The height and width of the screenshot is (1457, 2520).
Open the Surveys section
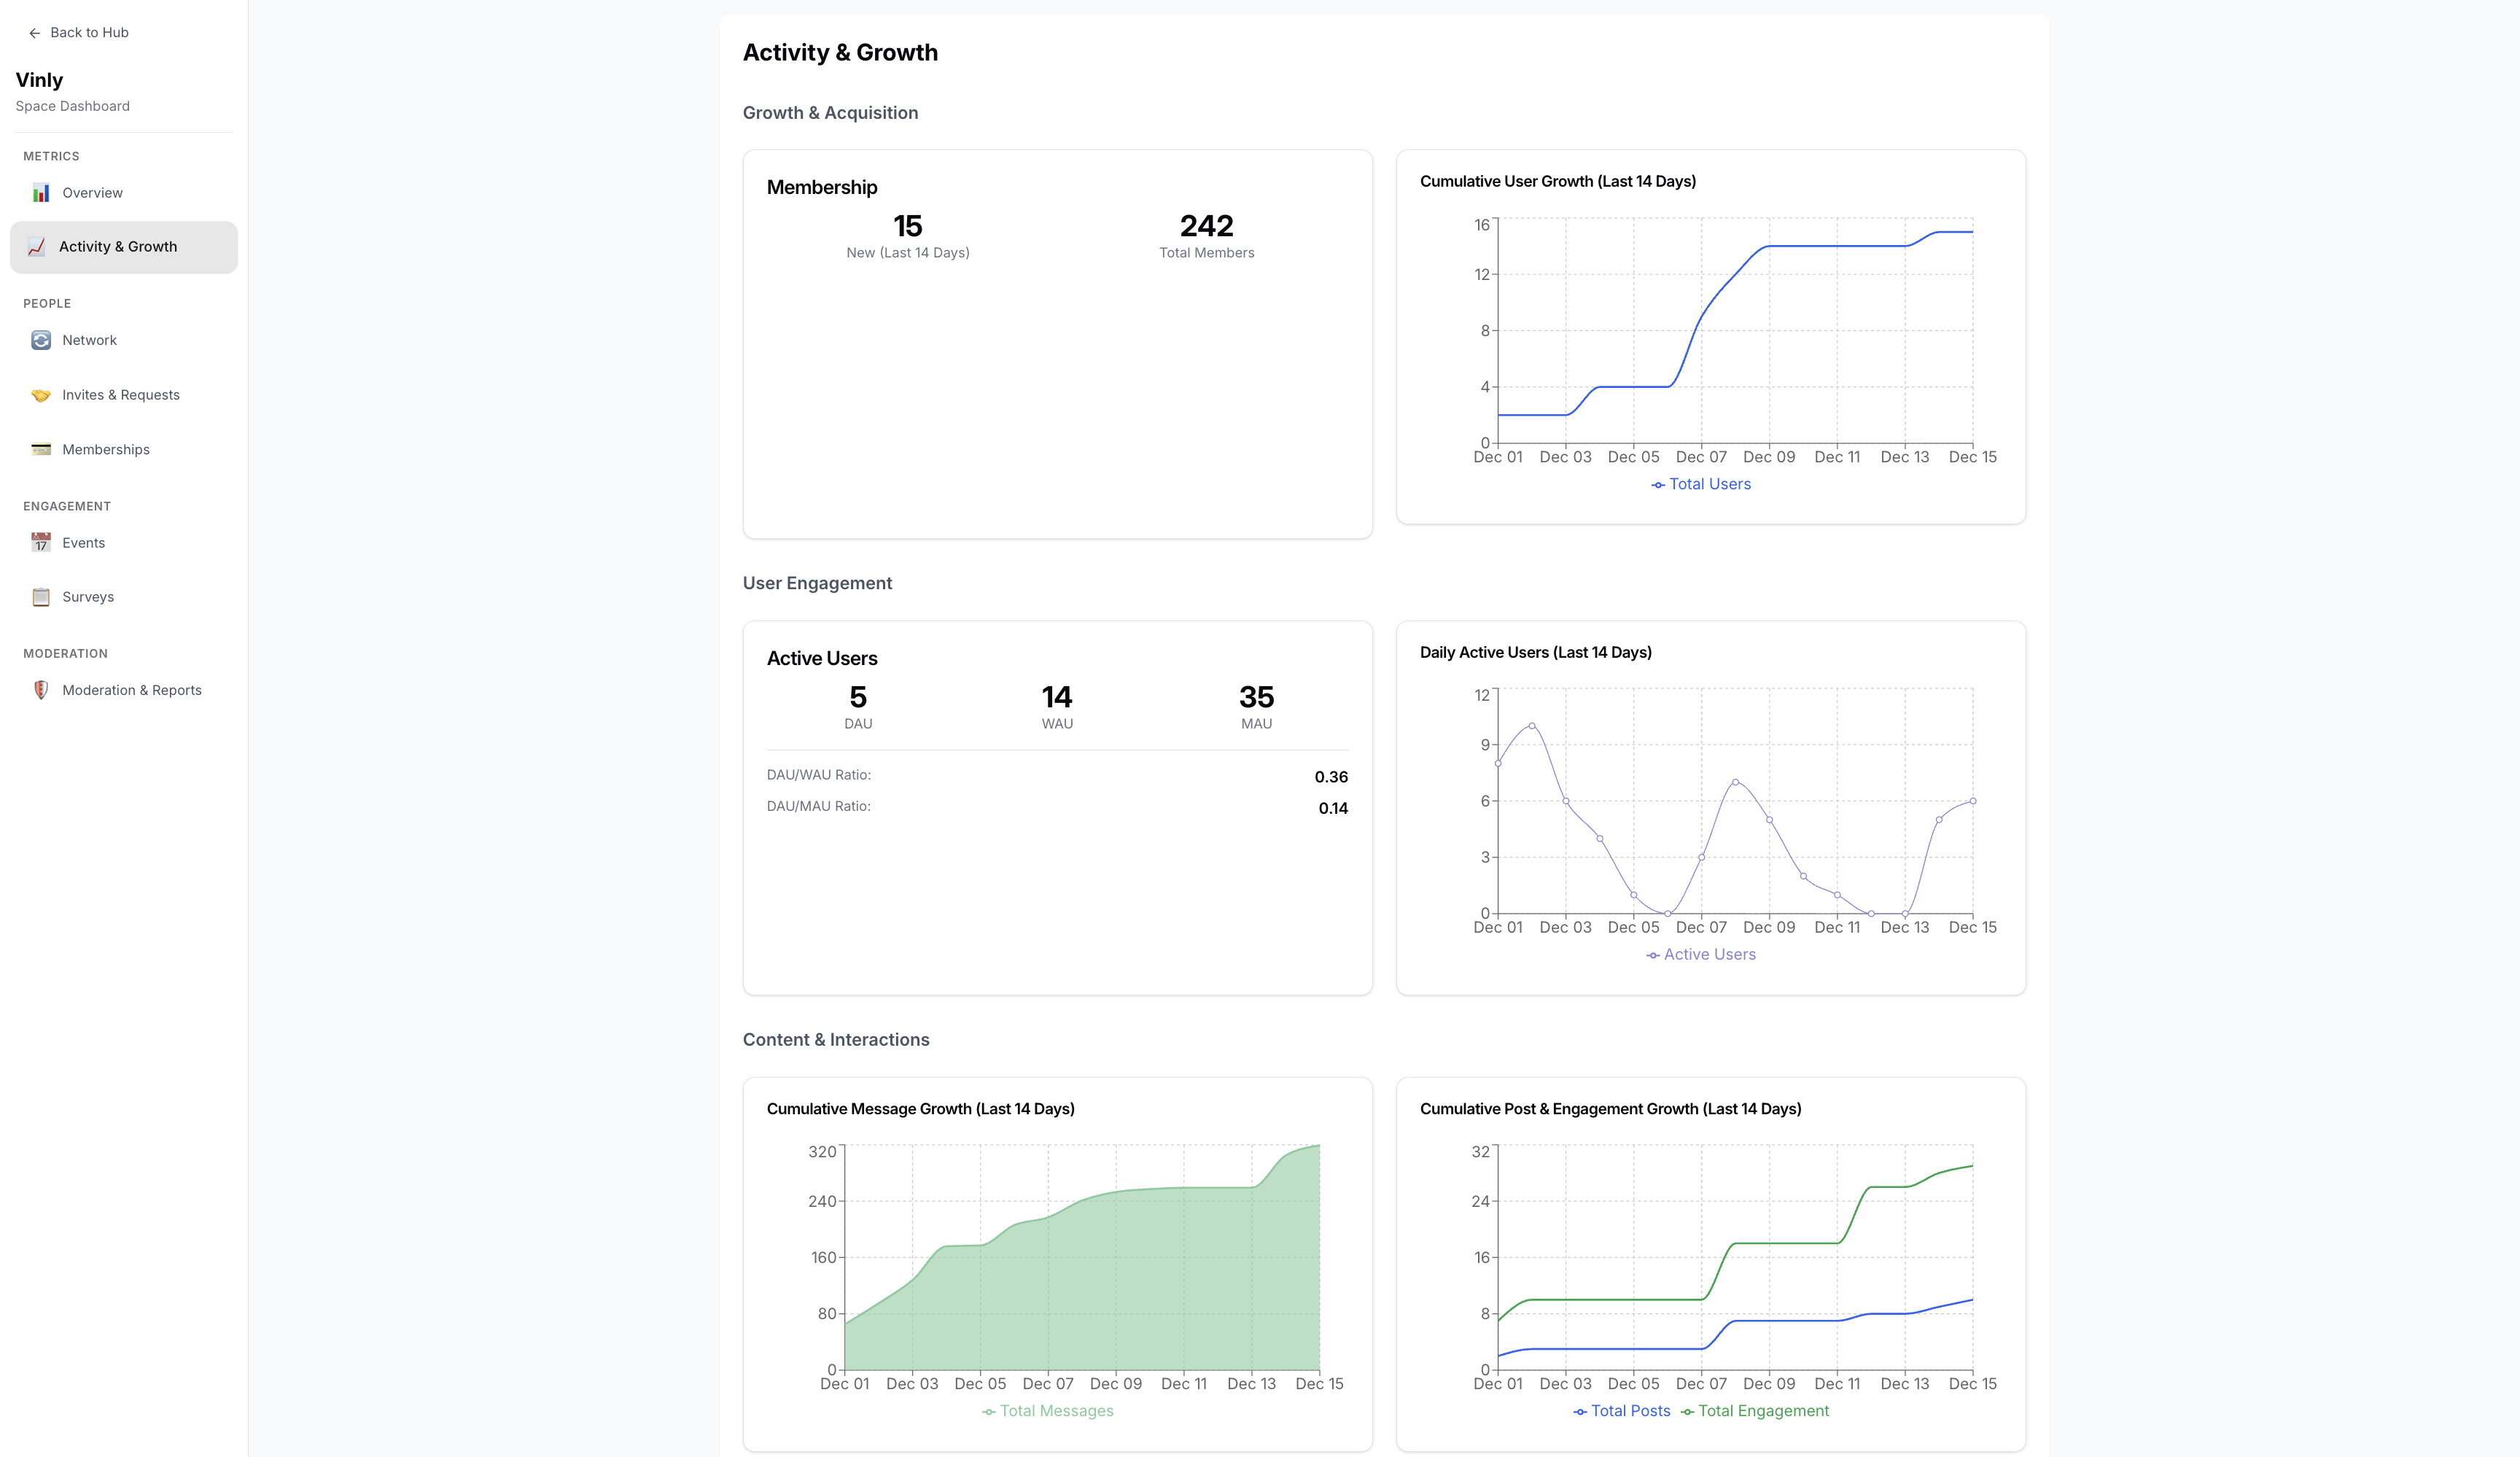pos(88,597)
